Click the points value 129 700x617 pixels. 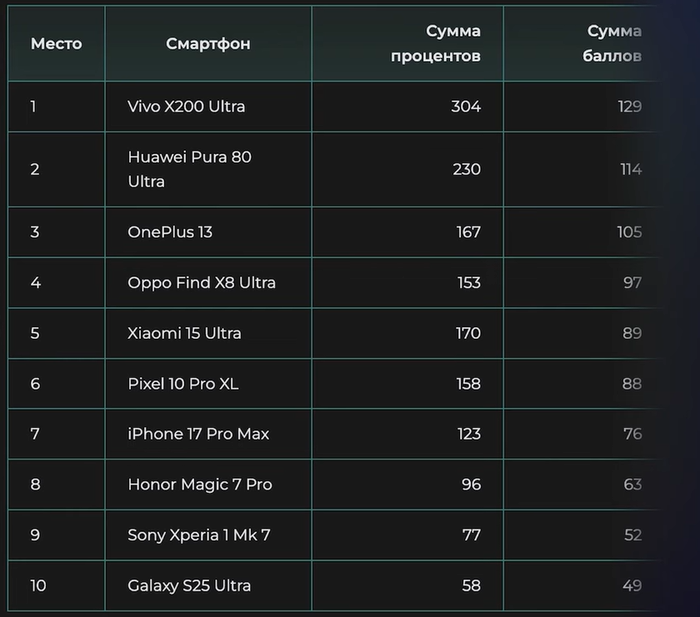tap(629, 106)
